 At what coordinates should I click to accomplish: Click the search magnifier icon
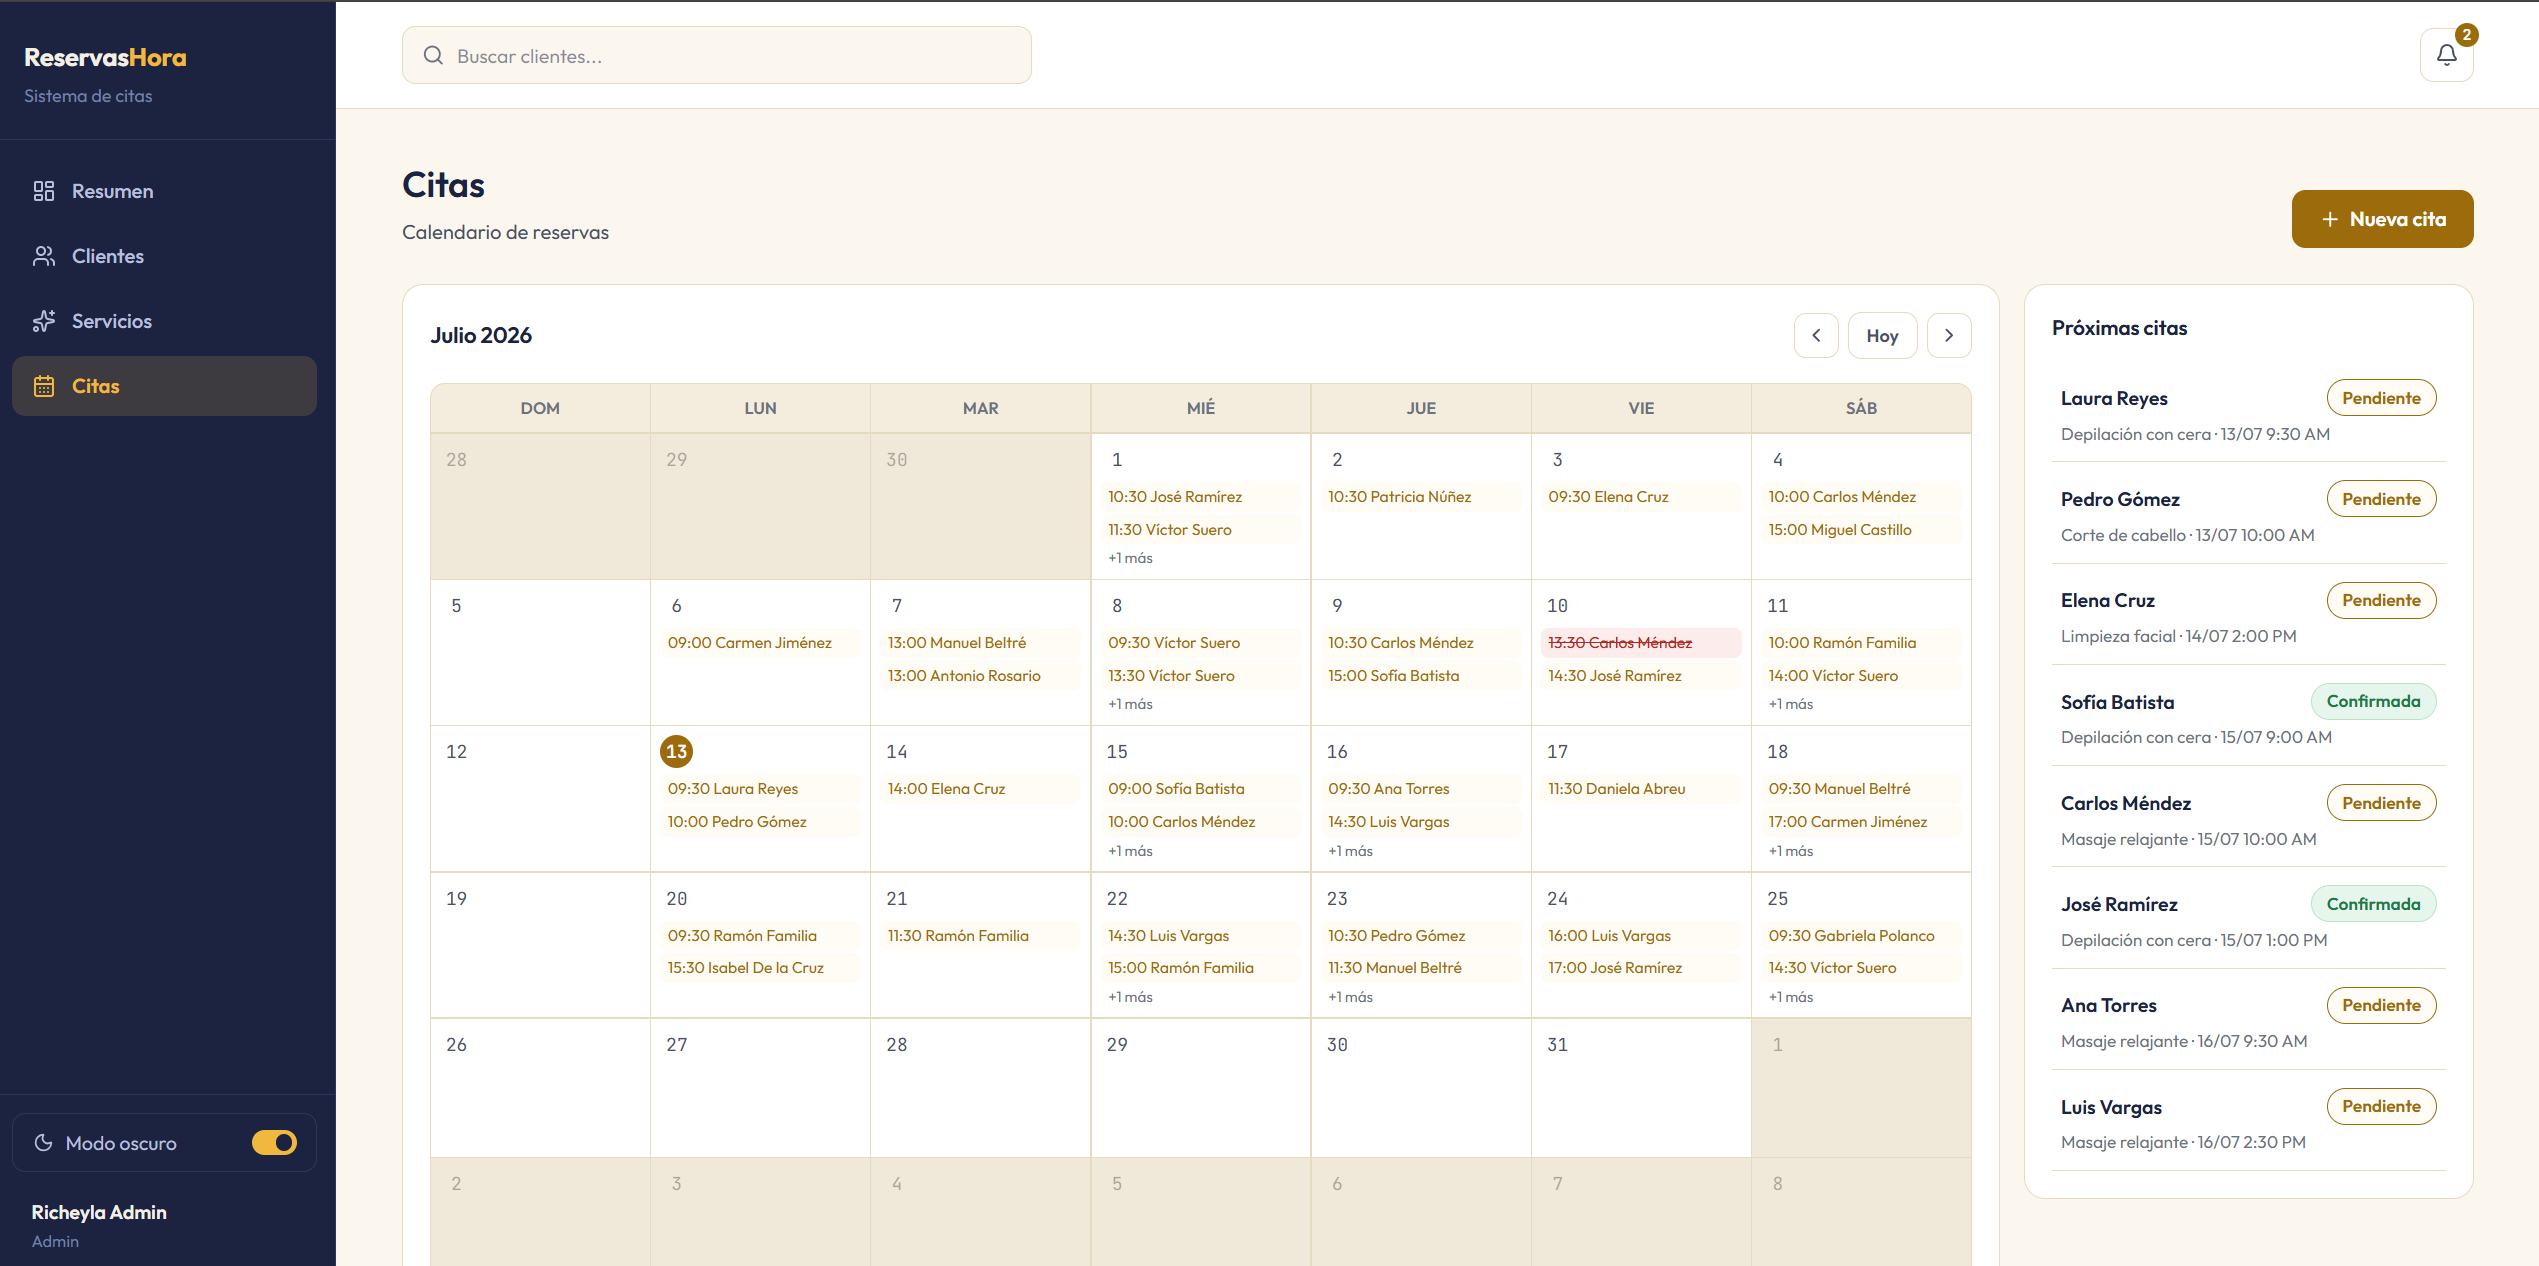[x=433, y=56]
